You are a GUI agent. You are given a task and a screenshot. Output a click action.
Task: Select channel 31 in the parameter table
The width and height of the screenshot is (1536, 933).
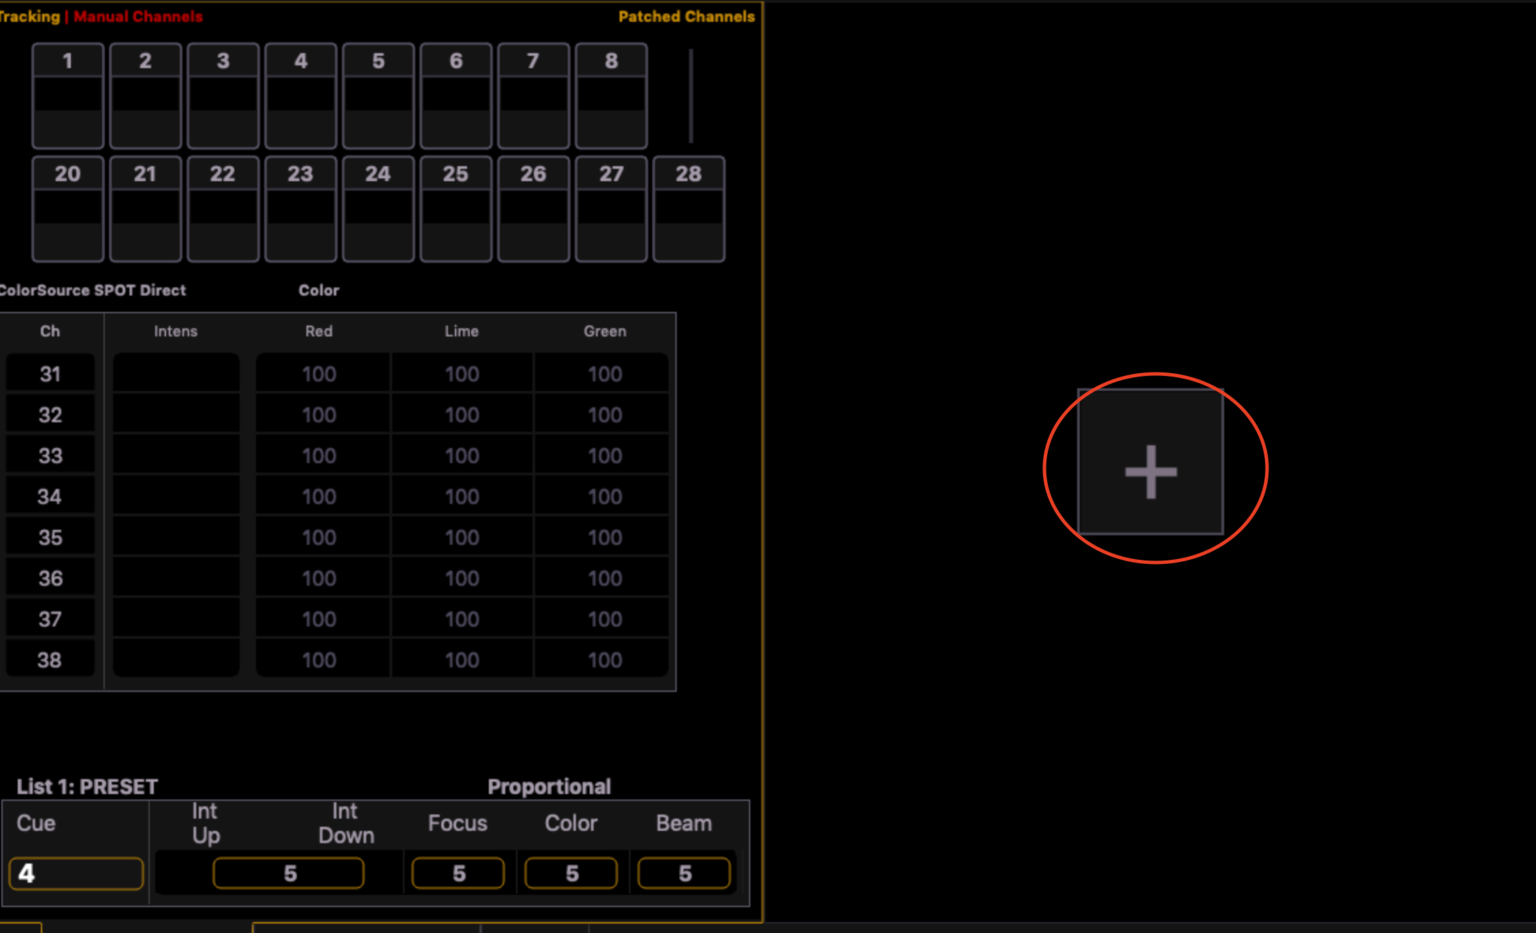coord(50,373)
